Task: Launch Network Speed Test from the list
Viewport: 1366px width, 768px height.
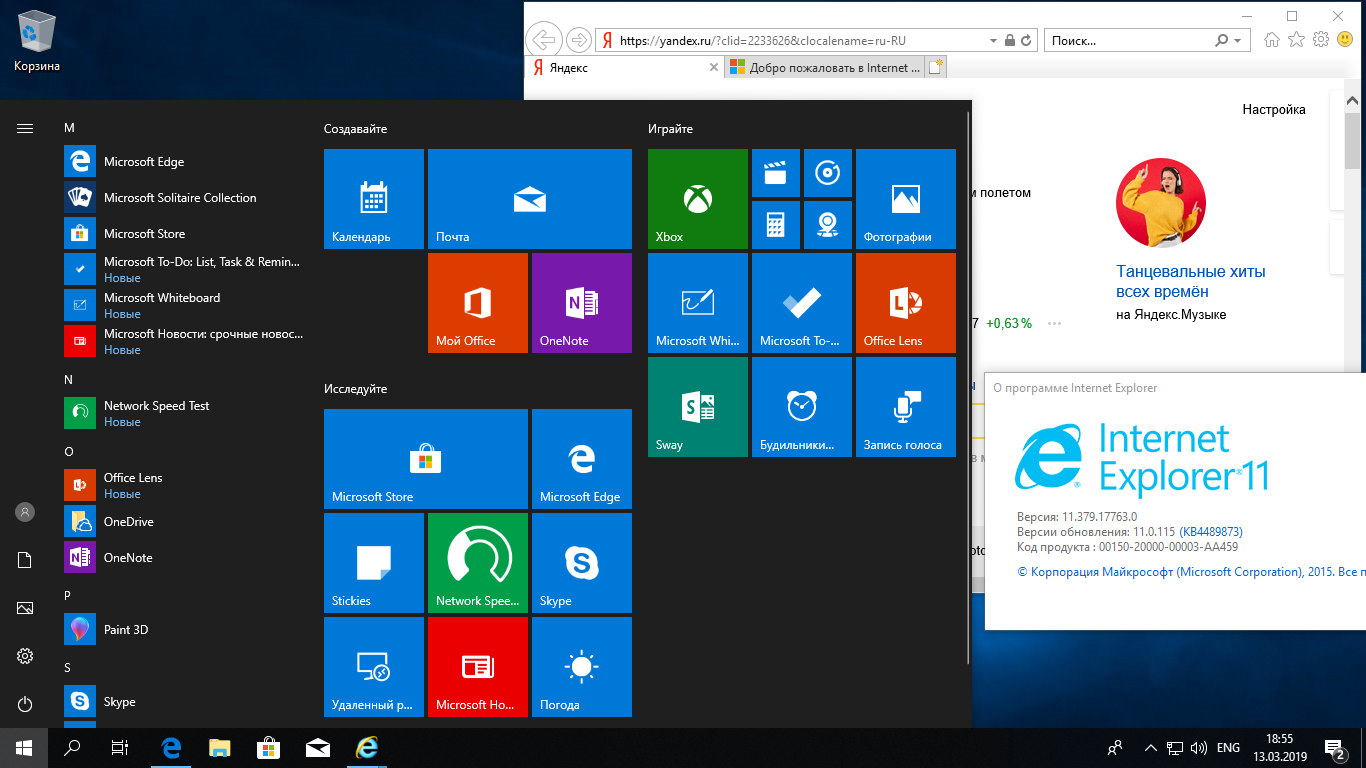Action: tap(183, 413)
